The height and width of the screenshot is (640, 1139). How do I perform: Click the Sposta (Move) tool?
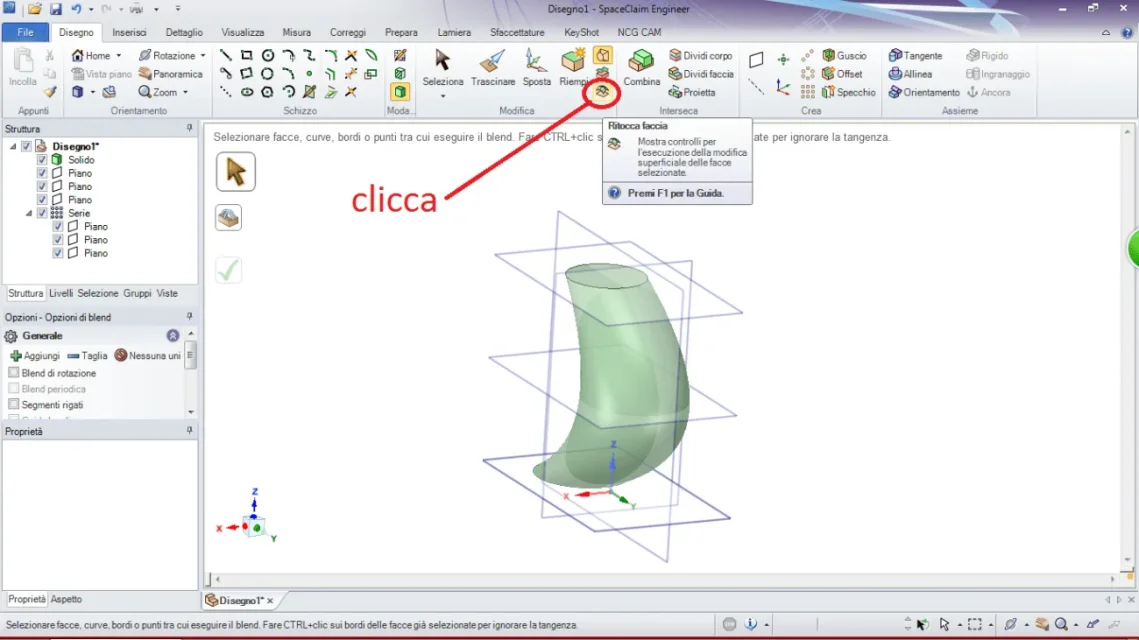pyautogui.click(x=536, y=67)
